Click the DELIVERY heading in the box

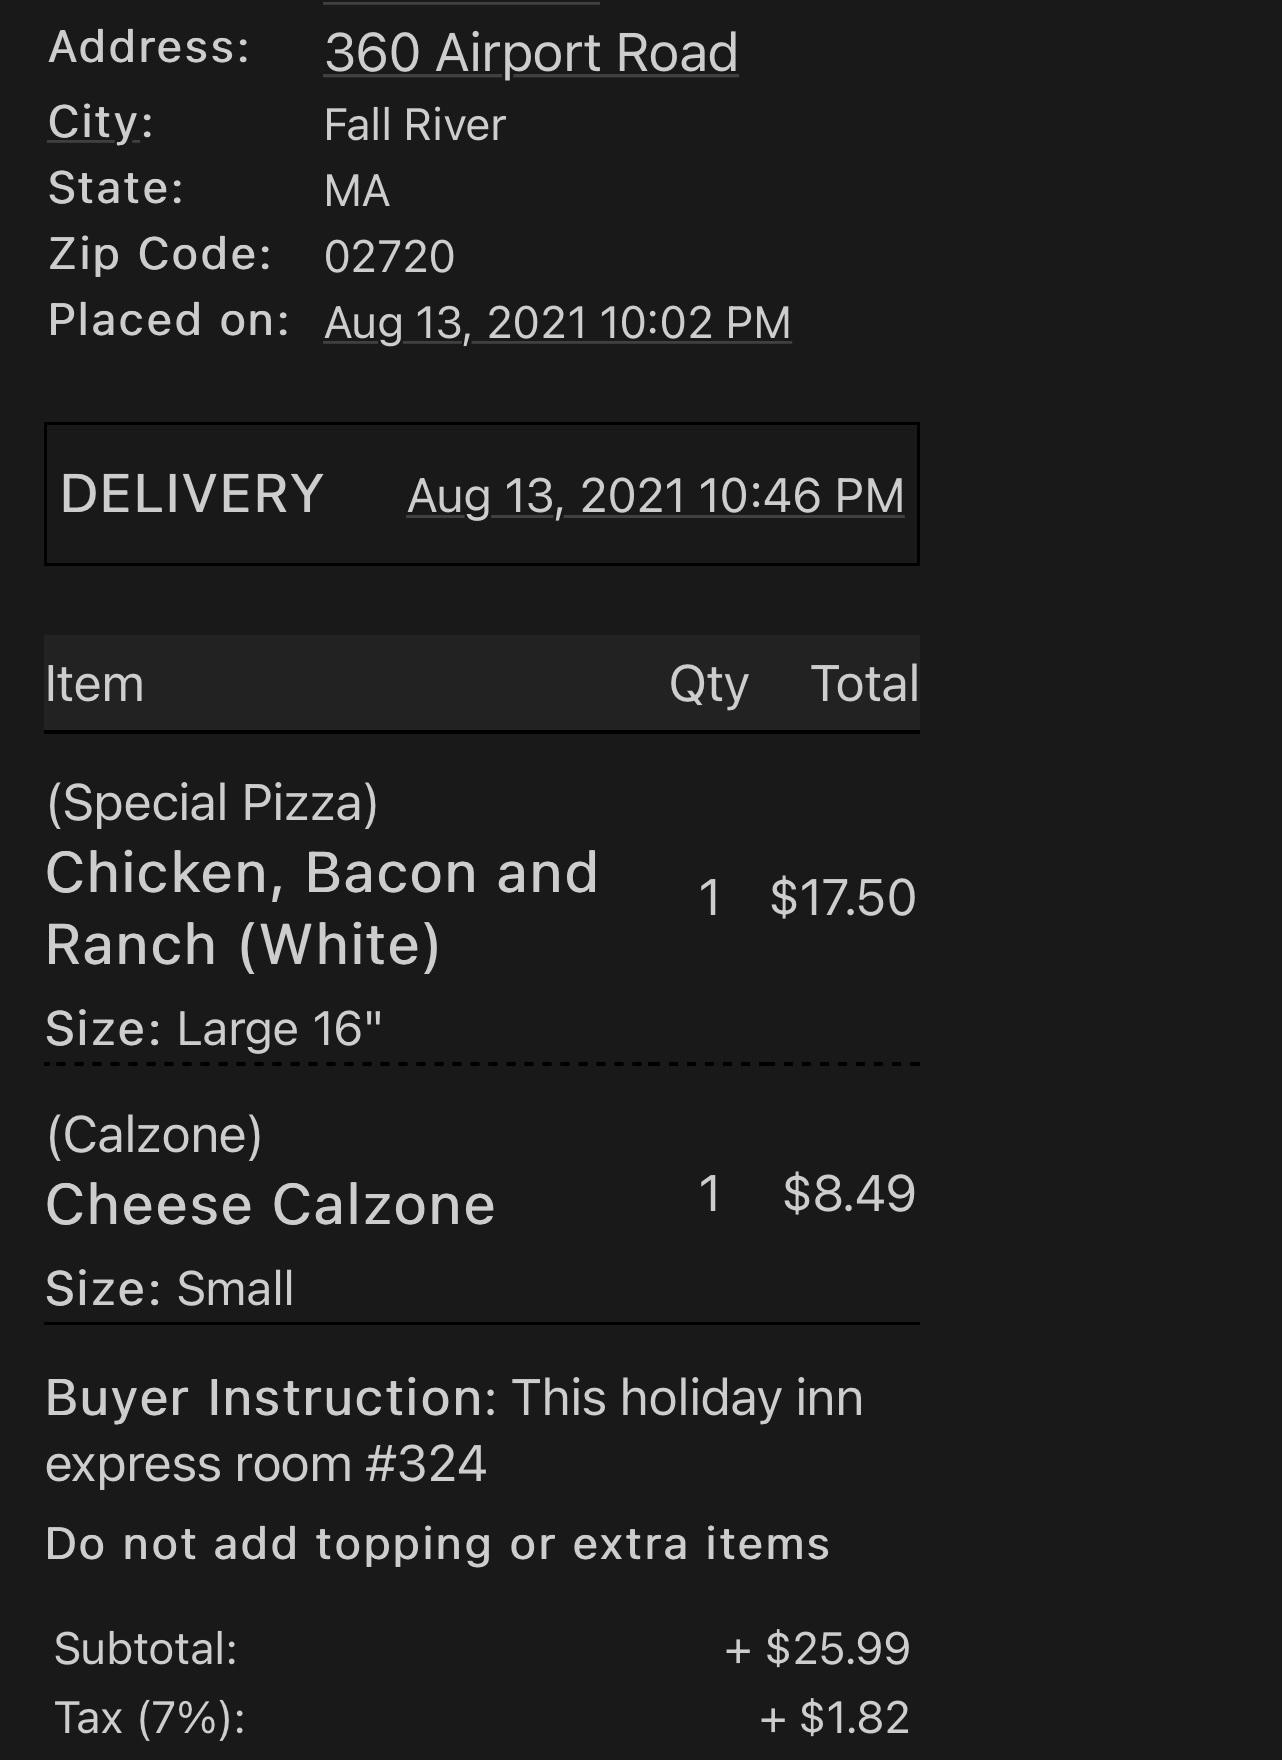click(x=192, y=494)
